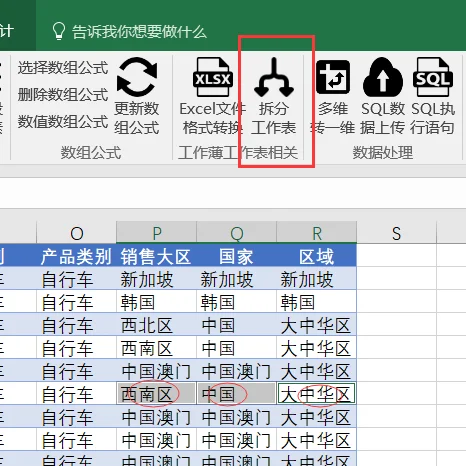
Task: Click the lightbulb Tell Me icon
Action: click(59, 31)
